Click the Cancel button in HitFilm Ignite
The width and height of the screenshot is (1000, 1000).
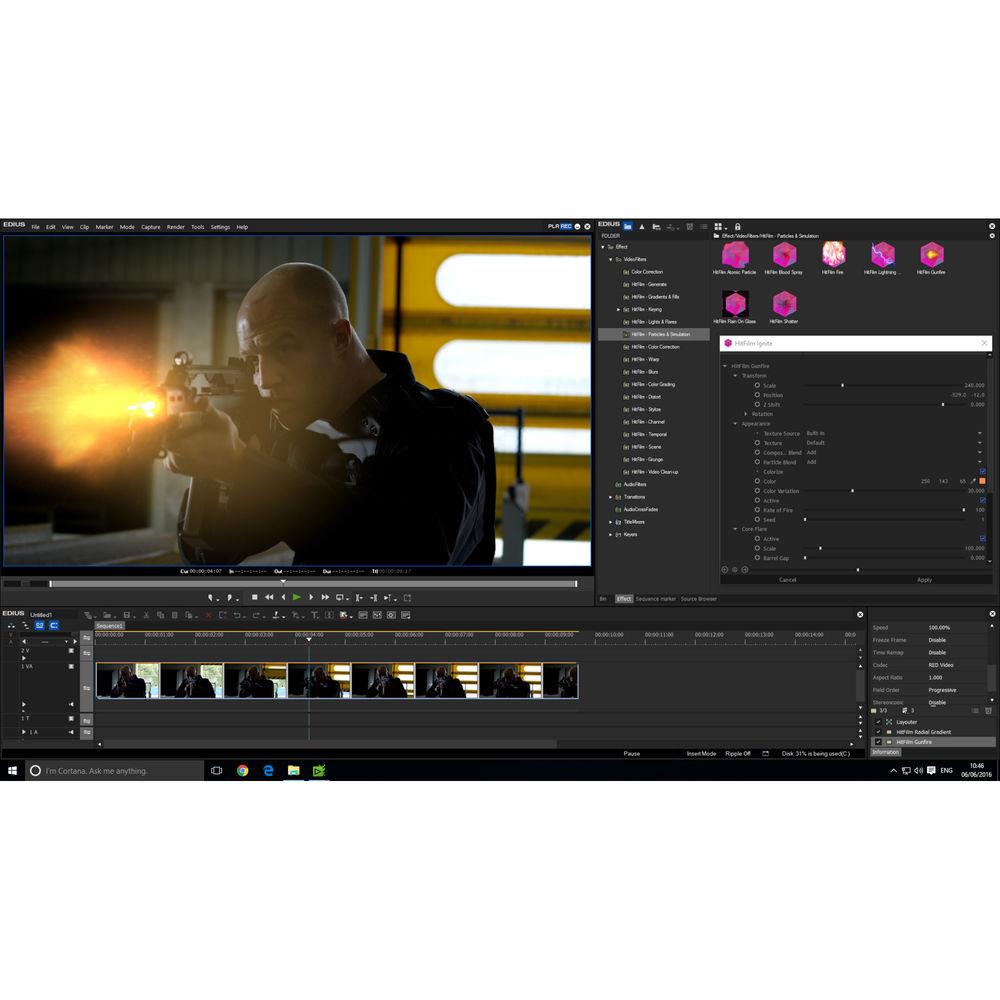pyautogui.click(x=789, y=579)
